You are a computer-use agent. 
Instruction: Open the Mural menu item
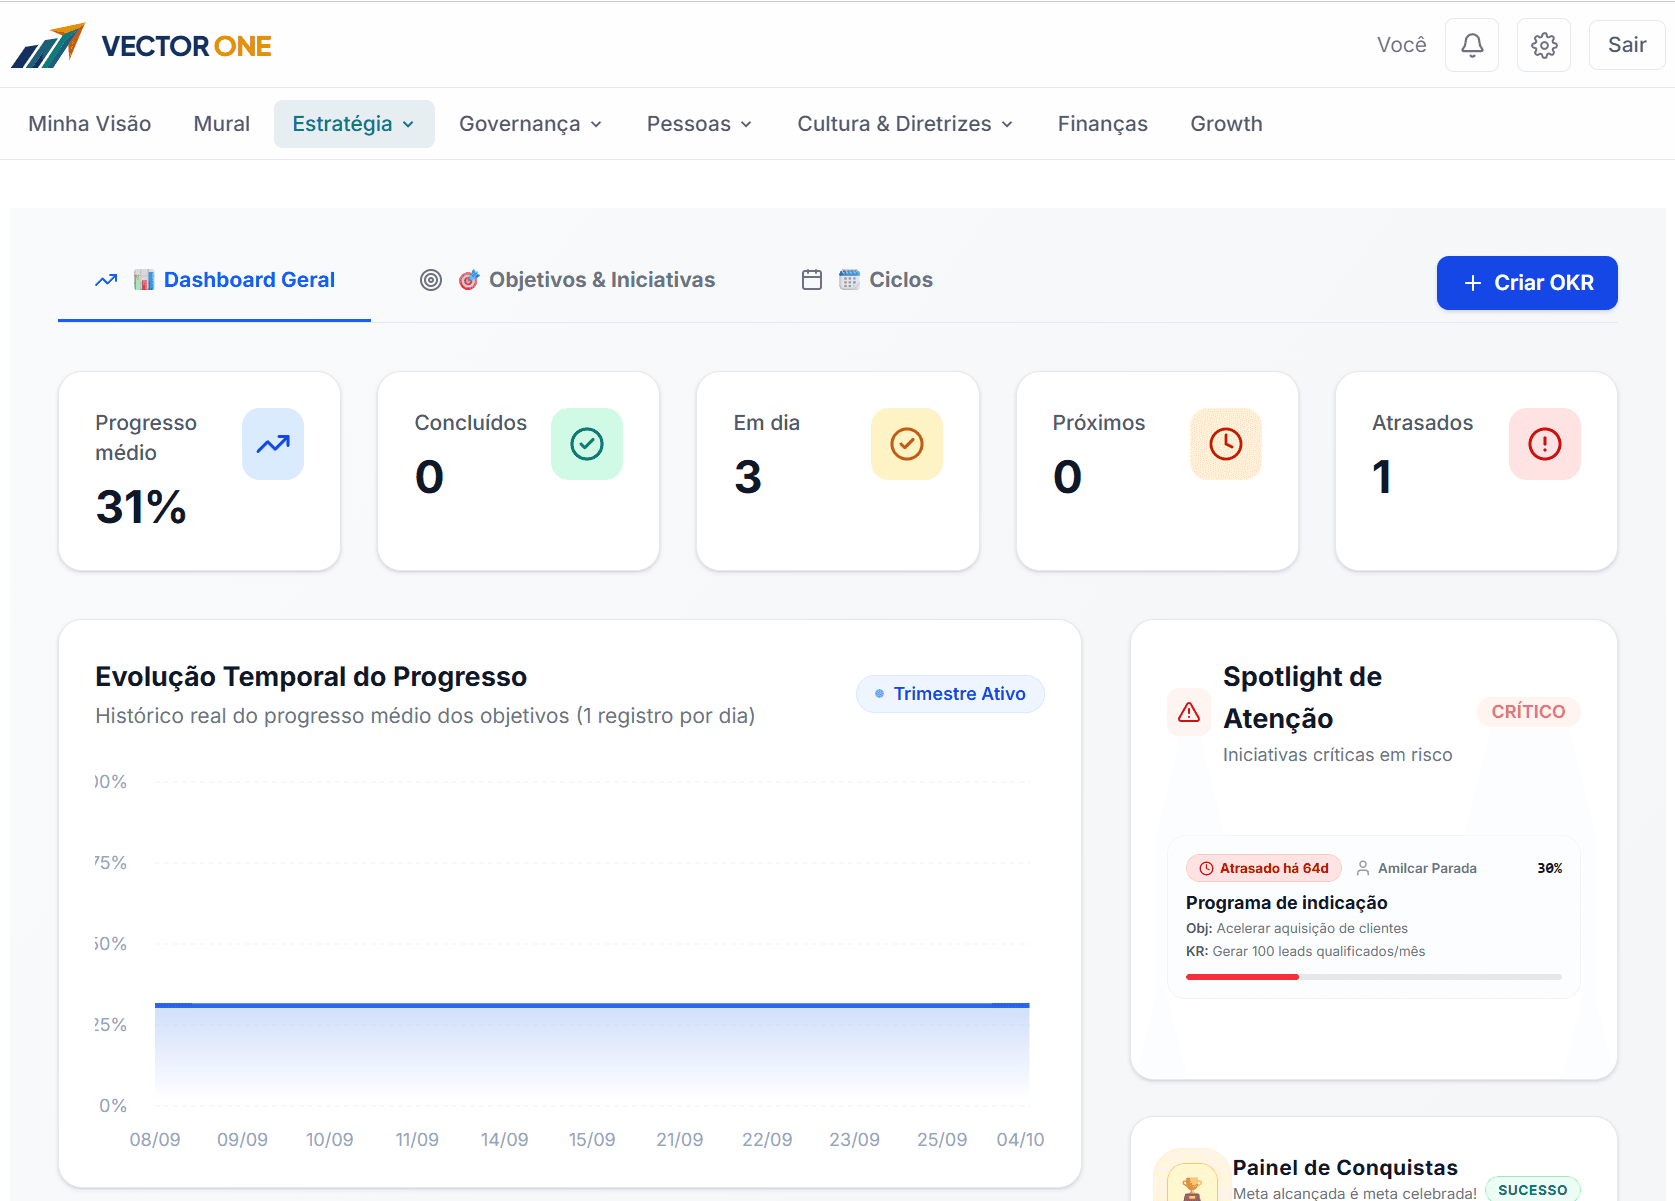222,124
